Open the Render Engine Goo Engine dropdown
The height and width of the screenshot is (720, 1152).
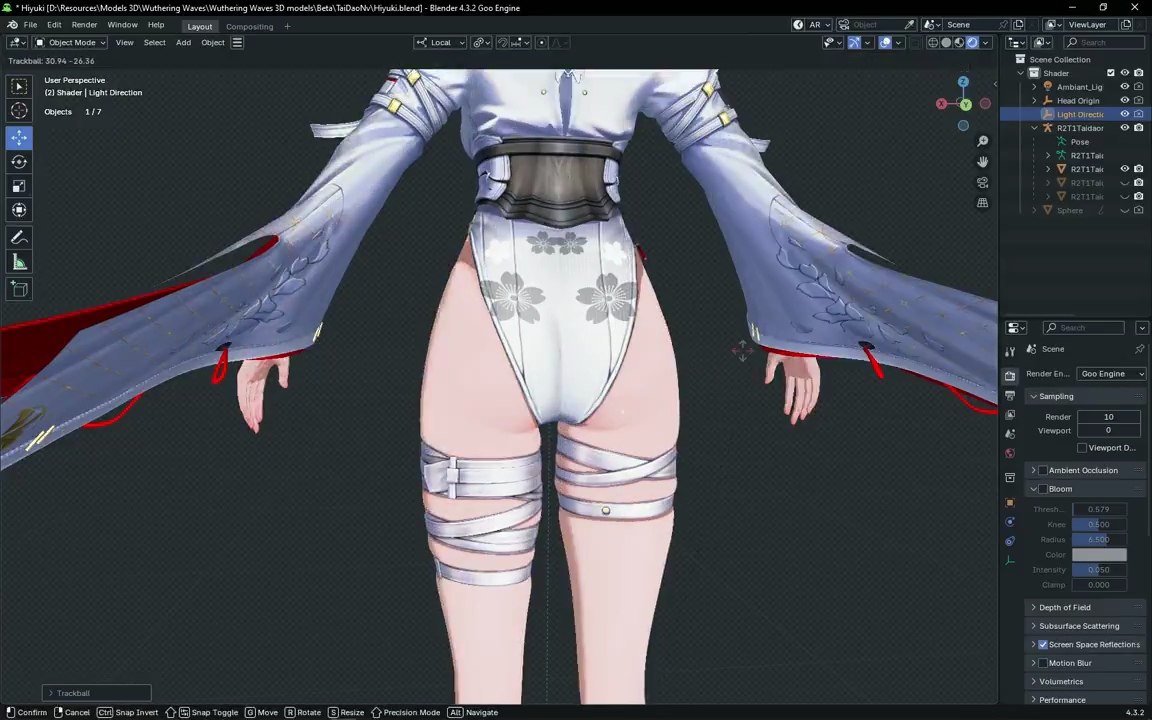coord(1111,374)
